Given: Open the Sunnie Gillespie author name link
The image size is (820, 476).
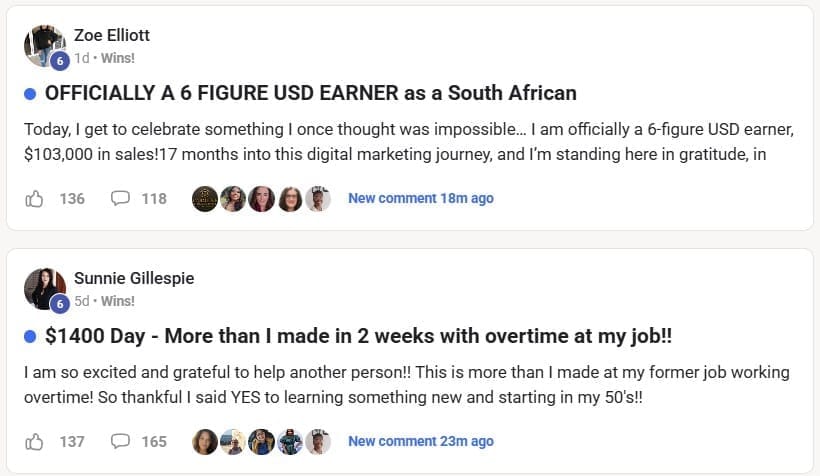Looking at the screenshot, I should click(x=134, y=278).
